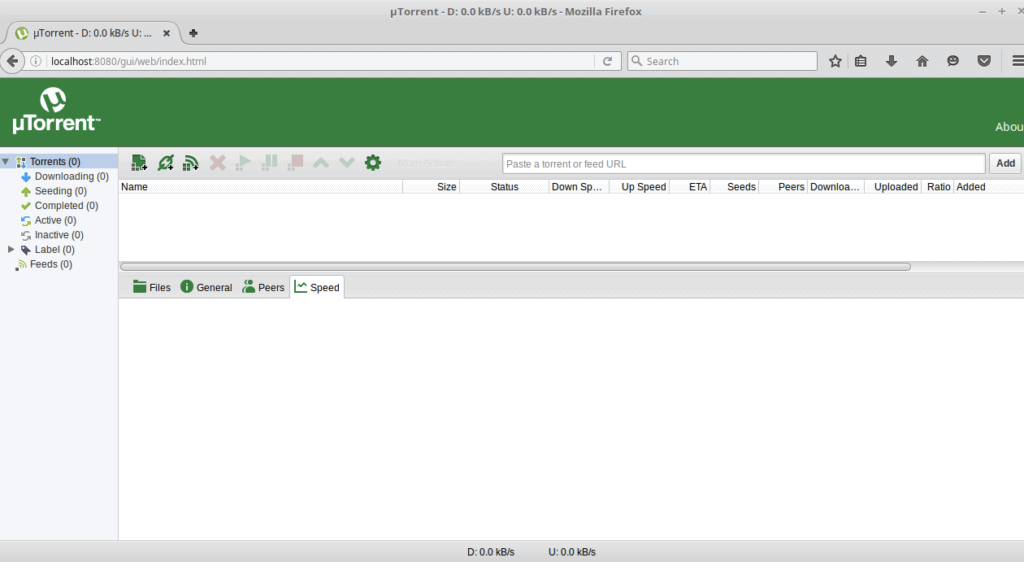Image resolution: width=1024 pixels, height=562 pixels.
Task: Expand the Label tree arrow
Action: coord(11,249)
